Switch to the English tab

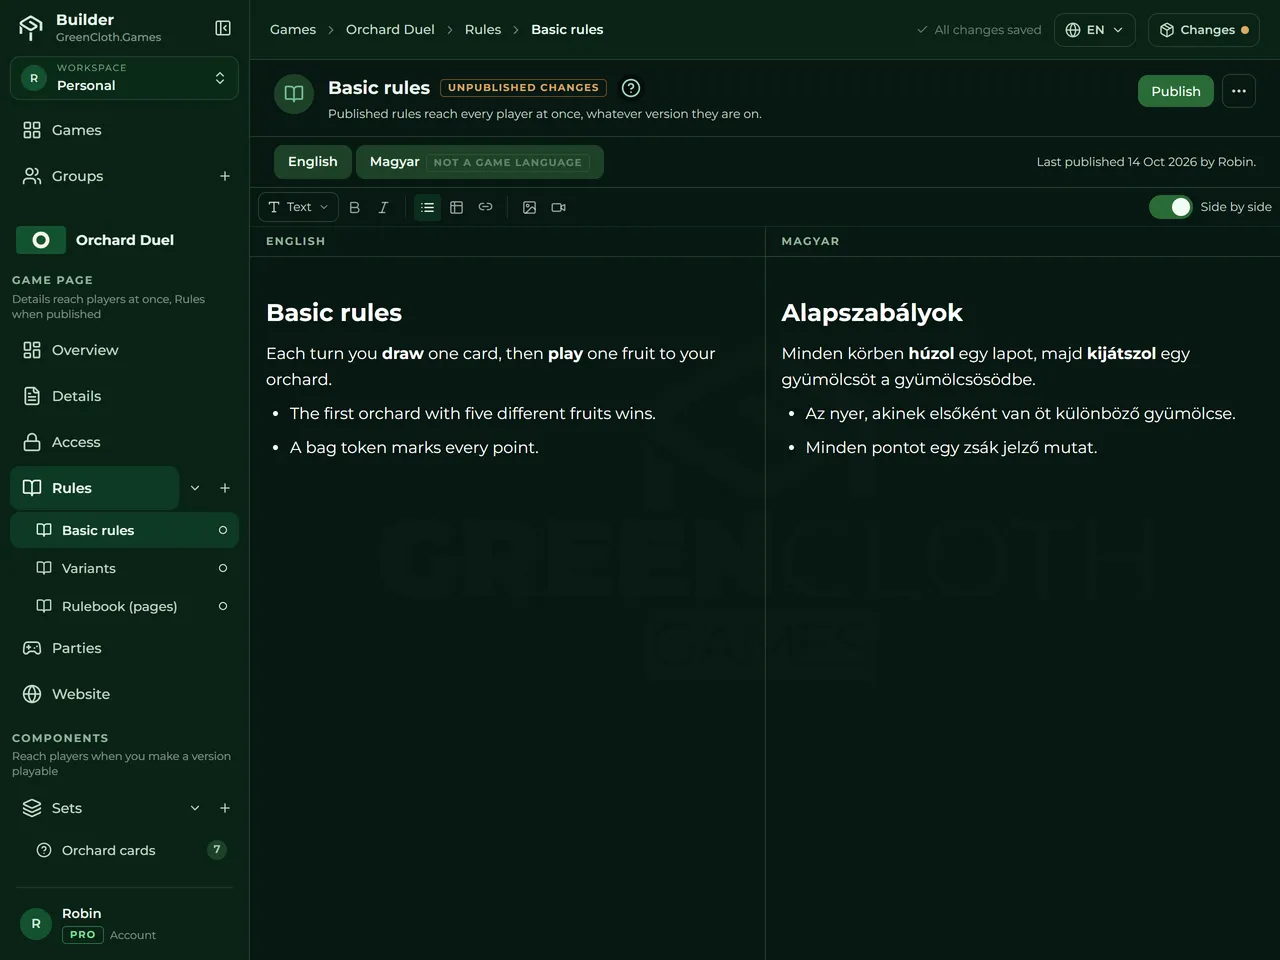(313, 162)
